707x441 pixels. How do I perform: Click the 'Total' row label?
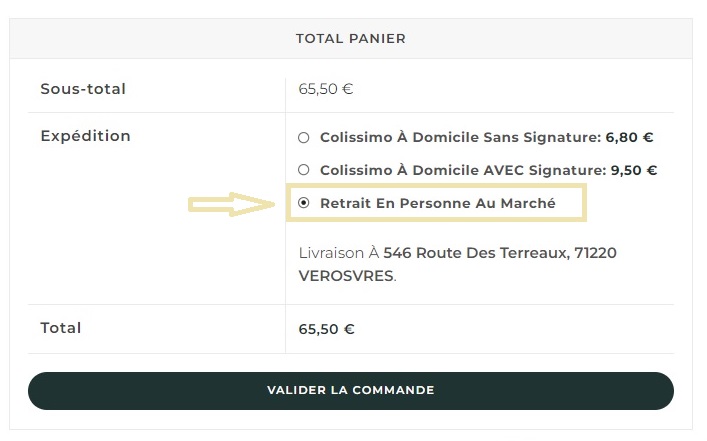61,328
